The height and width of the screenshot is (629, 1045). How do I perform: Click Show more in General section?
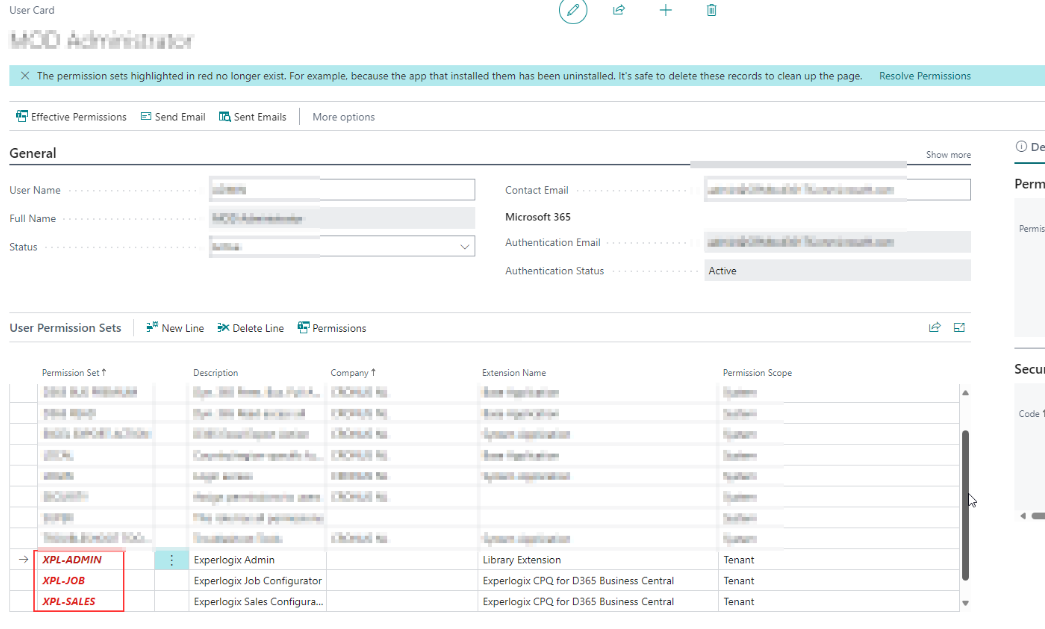coord(948,155)
